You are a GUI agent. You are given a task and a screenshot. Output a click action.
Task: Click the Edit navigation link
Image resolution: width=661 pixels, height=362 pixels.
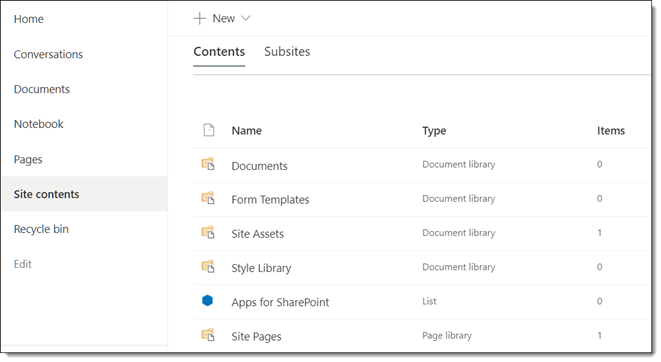click(x=23, y=264)
